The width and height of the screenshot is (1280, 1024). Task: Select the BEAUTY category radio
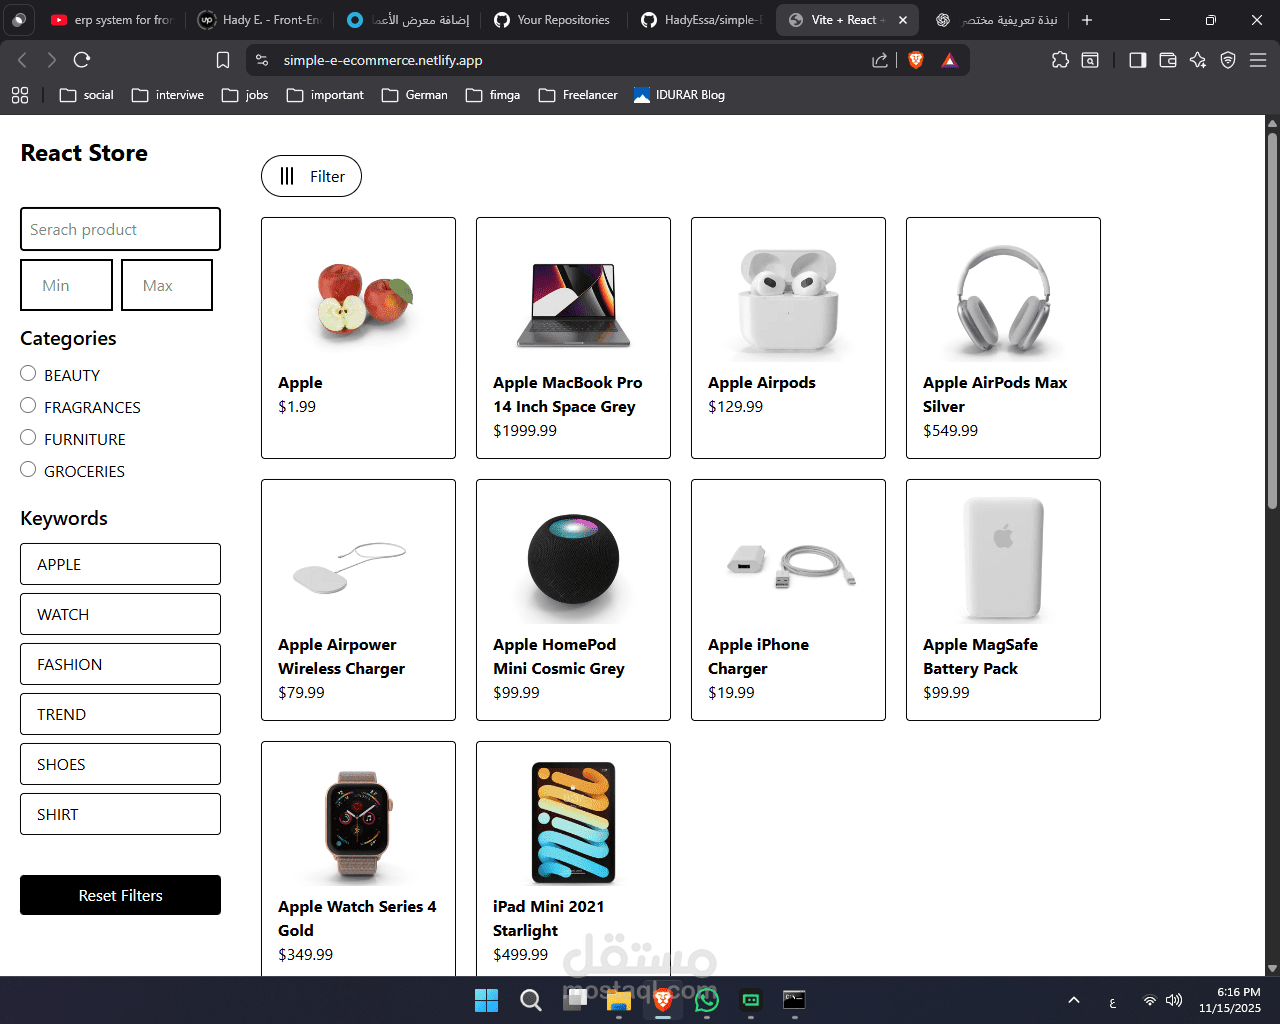(28, 373)
